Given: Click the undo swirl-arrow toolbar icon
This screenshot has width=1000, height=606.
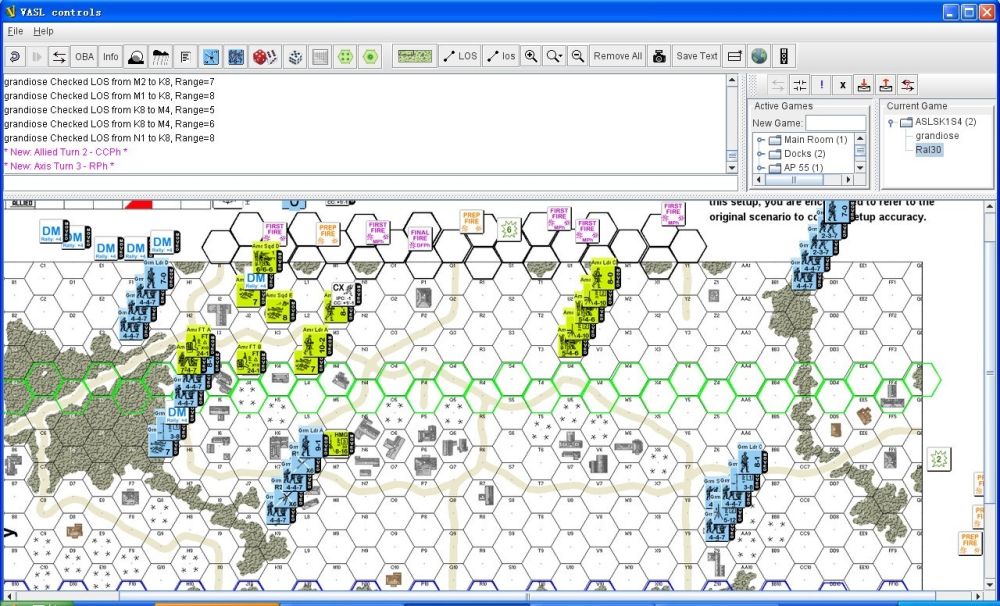Looking at the screenshot, I should pyautogui.click(x=15, y=56).
